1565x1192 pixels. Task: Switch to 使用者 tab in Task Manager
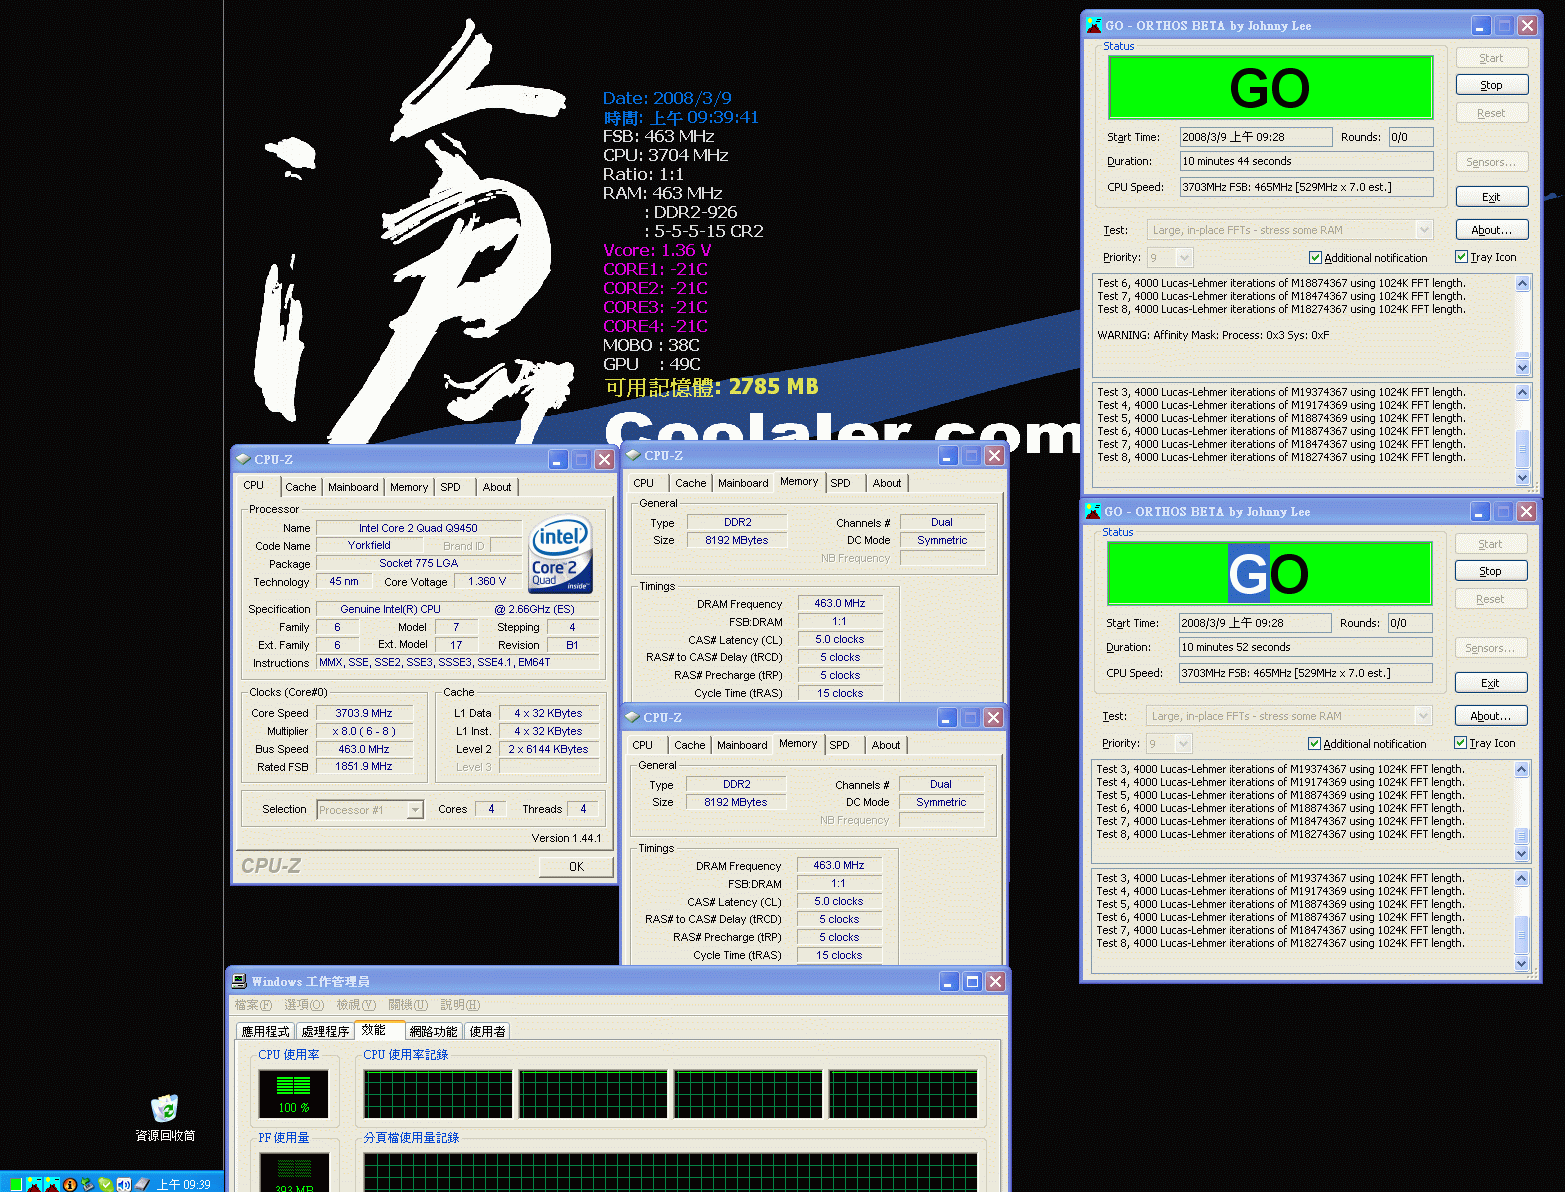click(x=487, y=1032)
